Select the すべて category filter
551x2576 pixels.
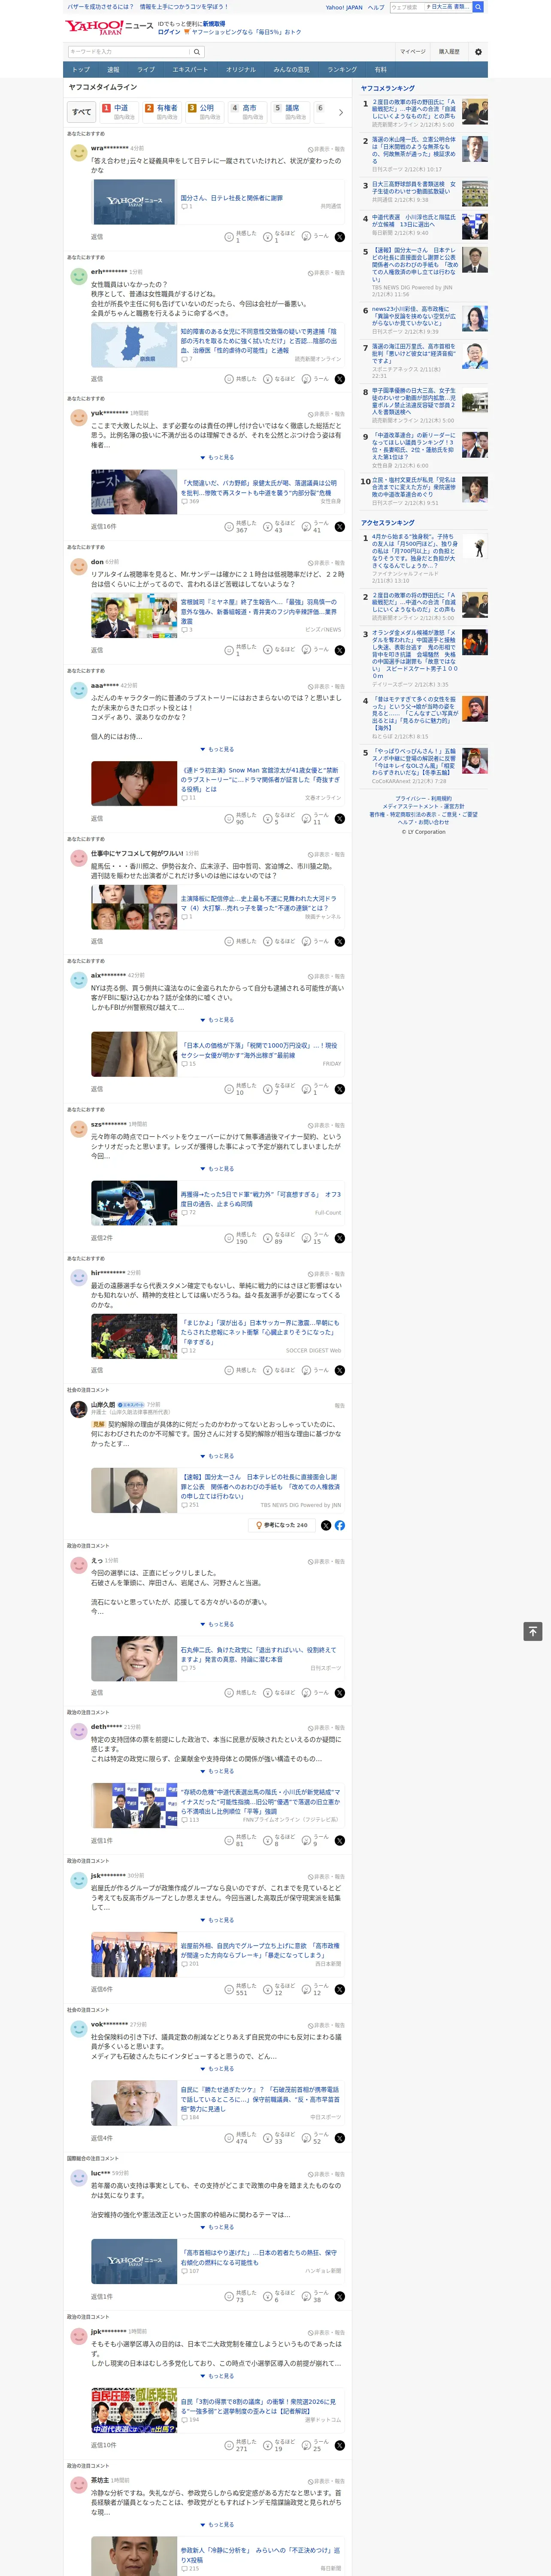[x=82, y=112]
